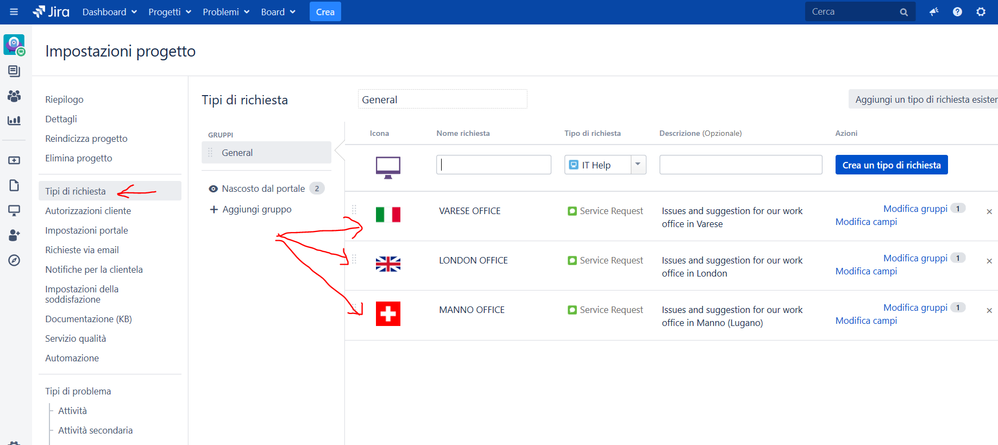The width and height of the screenshot is (998, 445).
Task: Click the monitor icon for new request type
Action: [388, 166]
